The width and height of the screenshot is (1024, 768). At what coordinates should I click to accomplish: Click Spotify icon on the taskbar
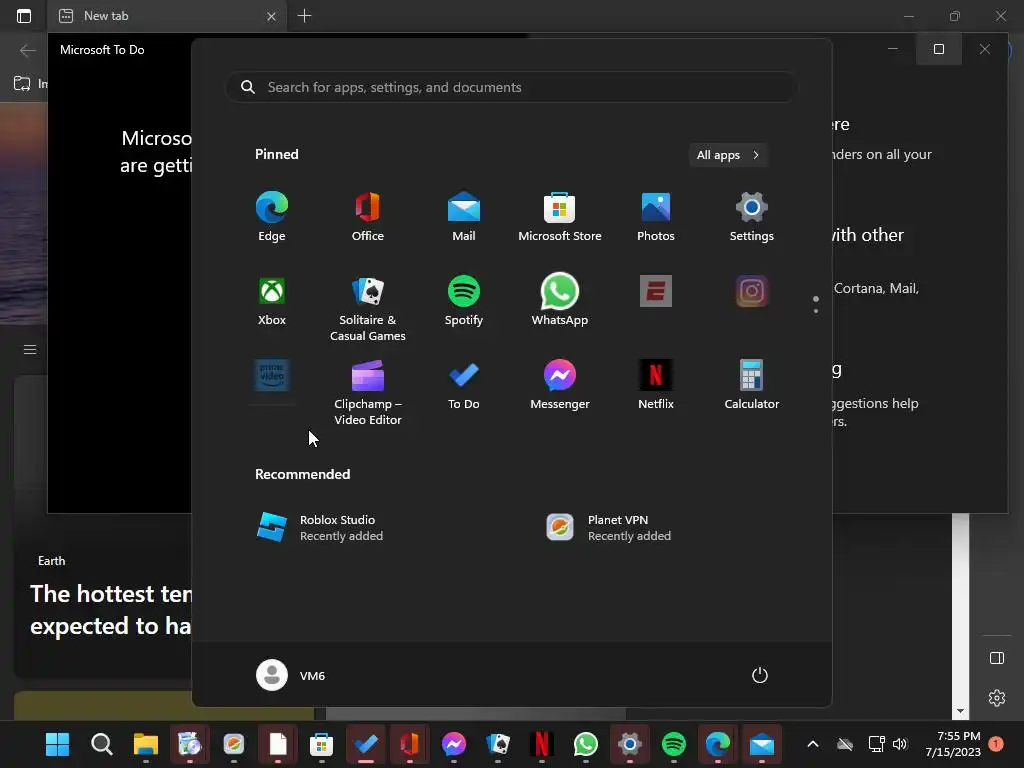point(673,744)
